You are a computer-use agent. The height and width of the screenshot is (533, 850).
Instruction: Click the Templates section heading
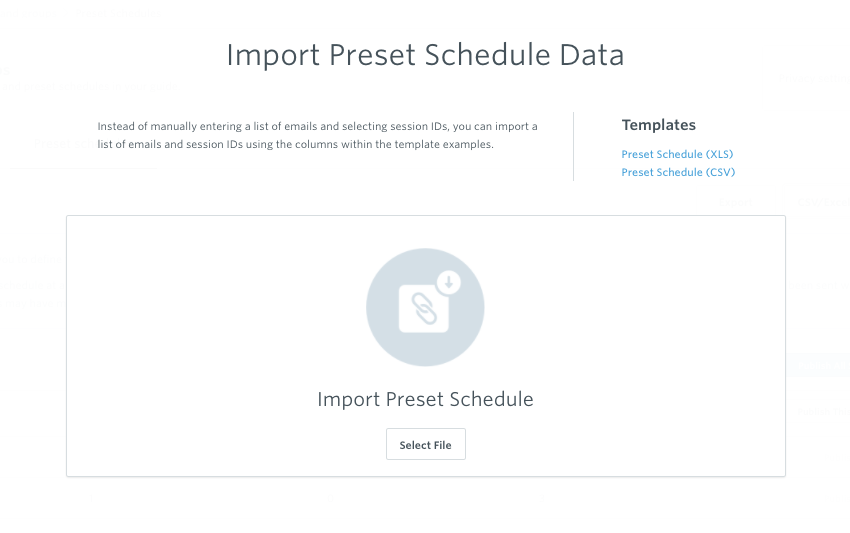(x=659, y=125)
